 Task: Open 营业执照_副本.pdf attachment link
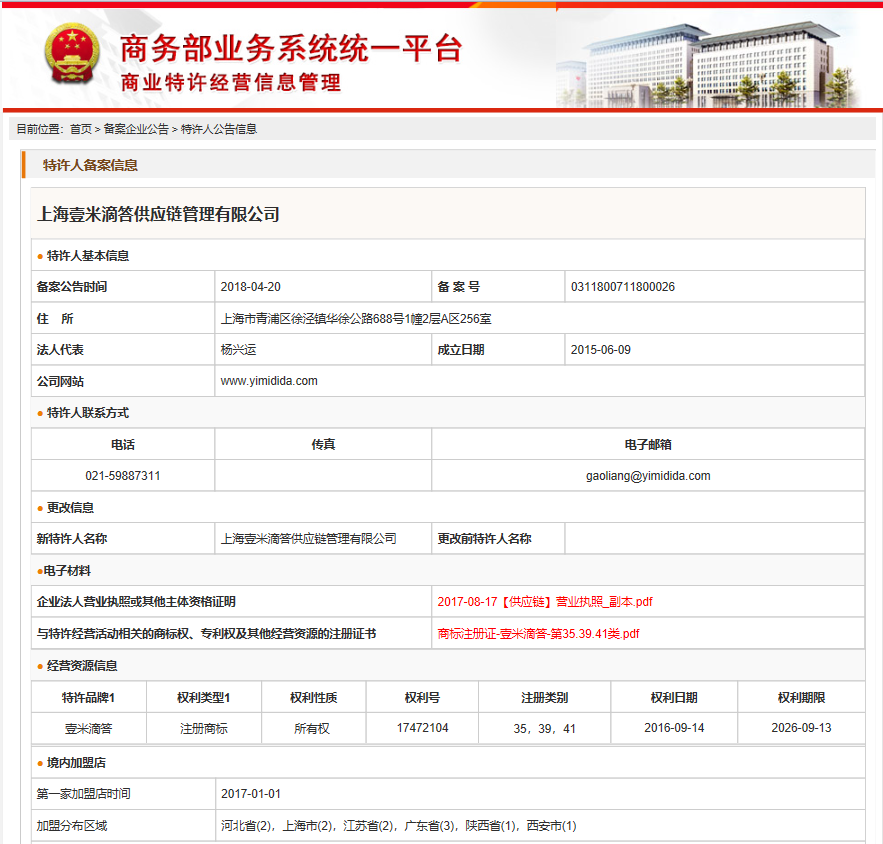(545, 602)
